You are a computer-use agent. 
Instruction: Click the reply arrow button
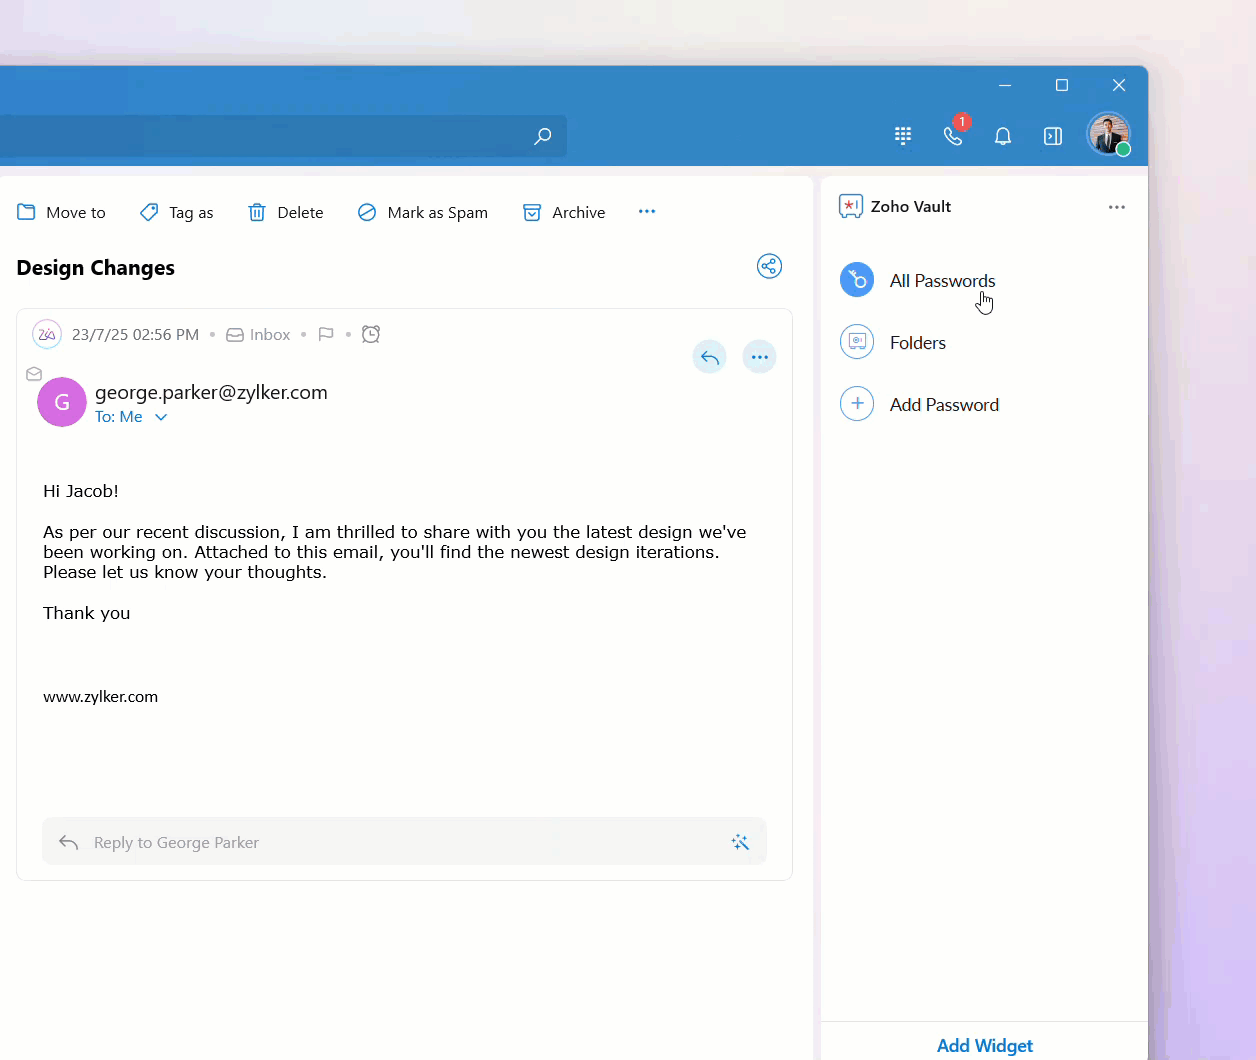[x=710, y=357]
